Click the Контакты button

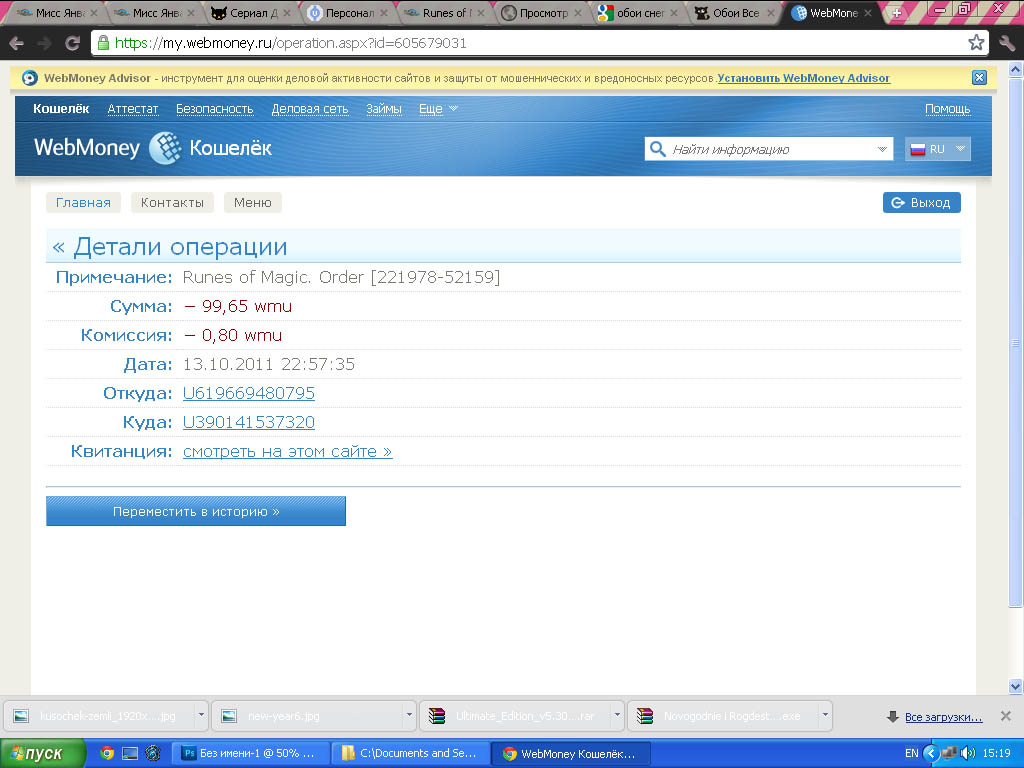(172, 202)
